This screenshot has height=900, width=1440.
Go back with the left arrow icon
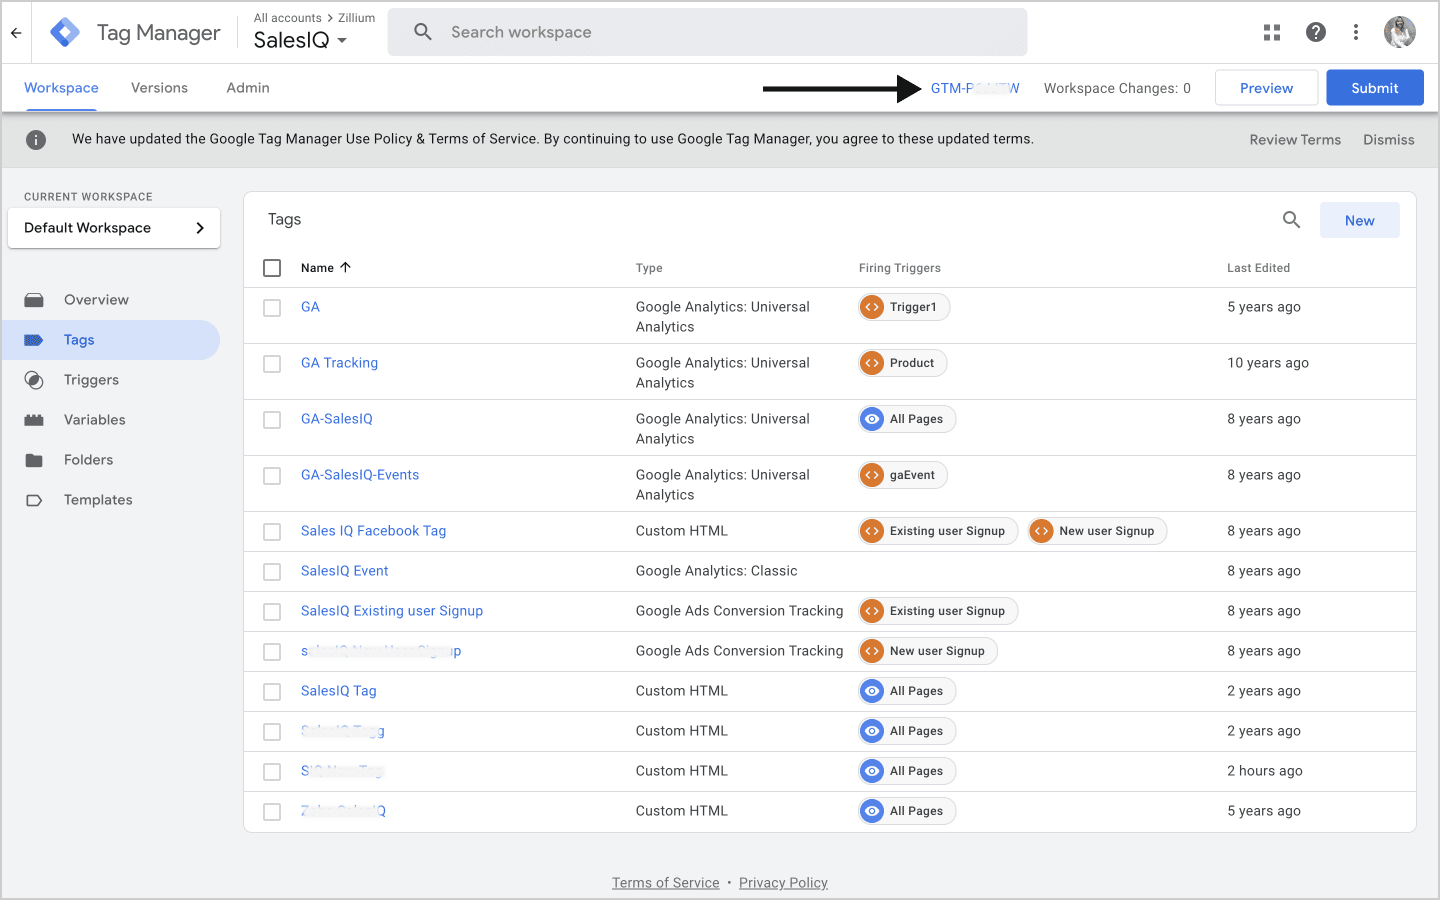16,33
